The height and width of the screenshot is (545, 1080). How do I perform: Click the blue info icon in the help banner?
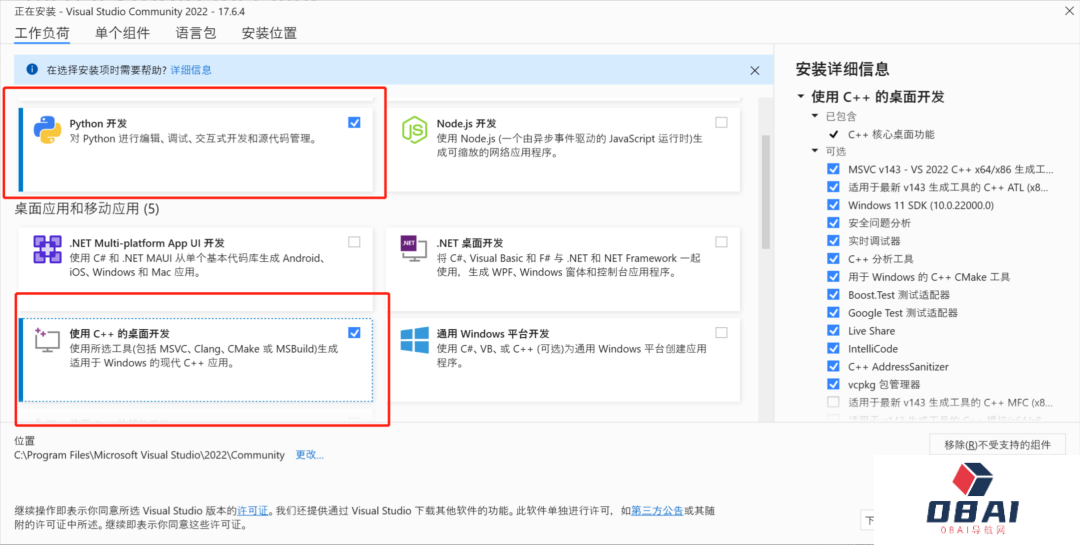32,70
